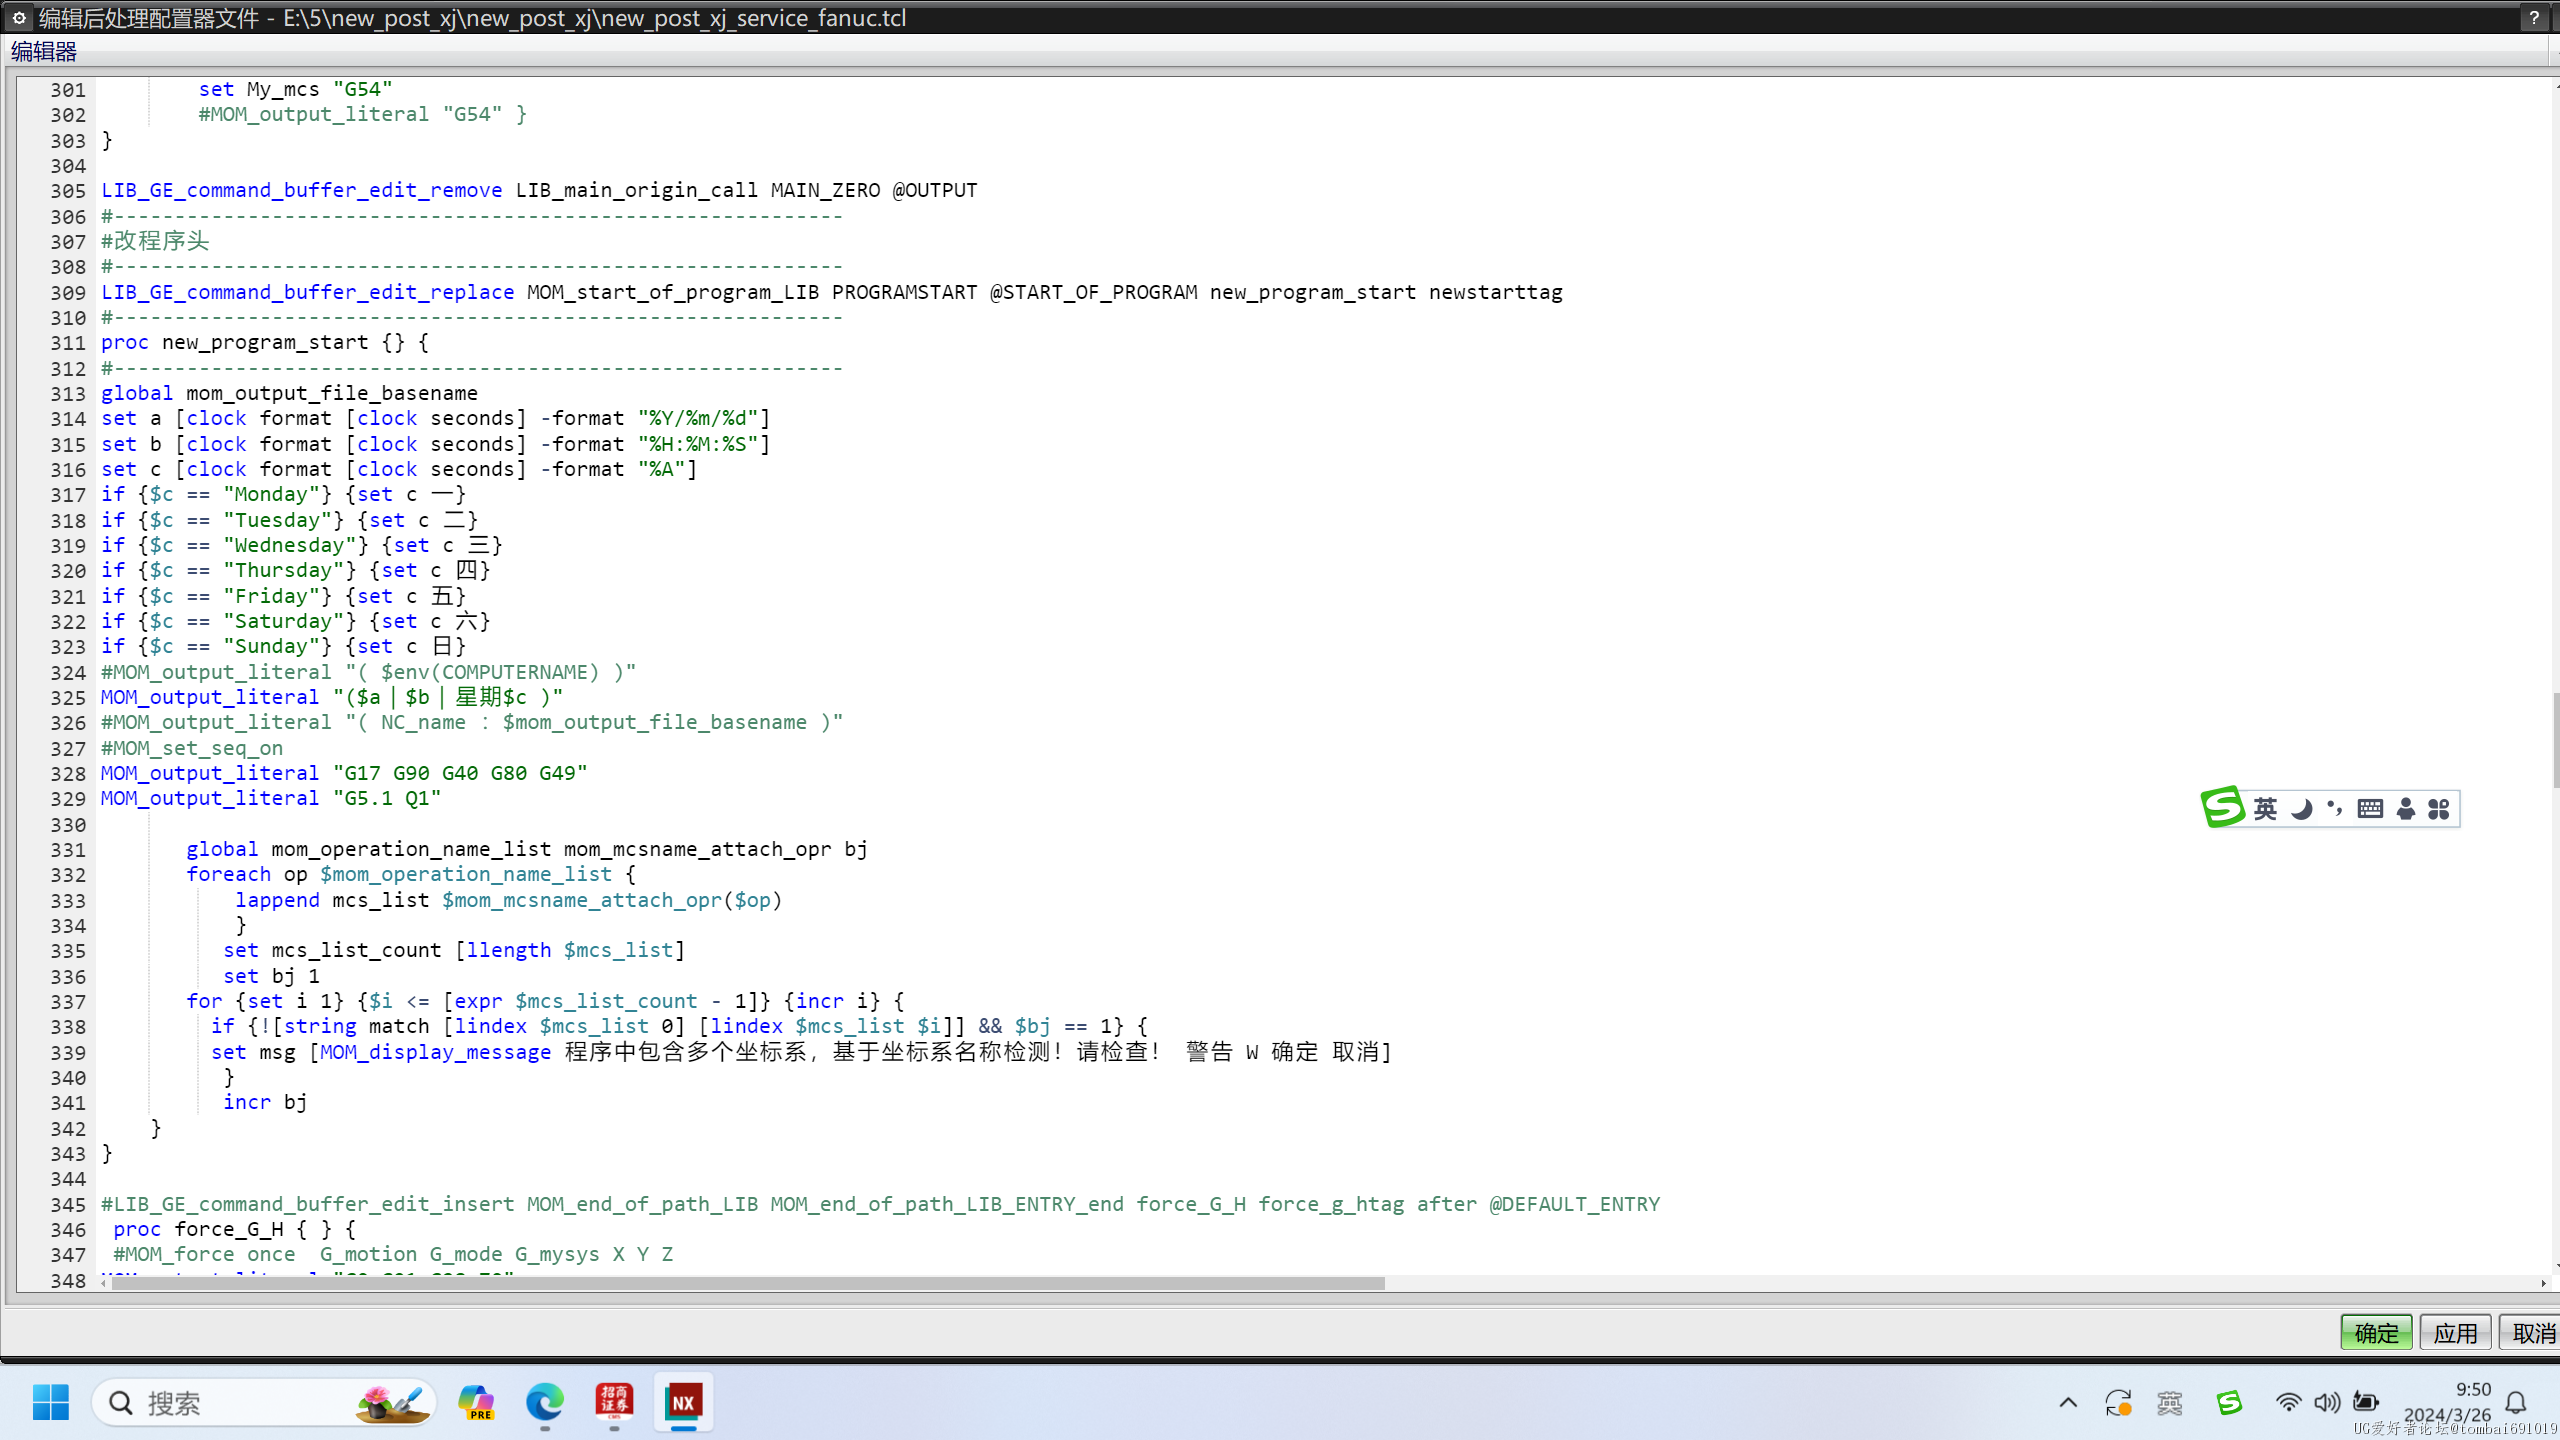Open the Copilot PRE taskbar icon

tap(477, 1403)
